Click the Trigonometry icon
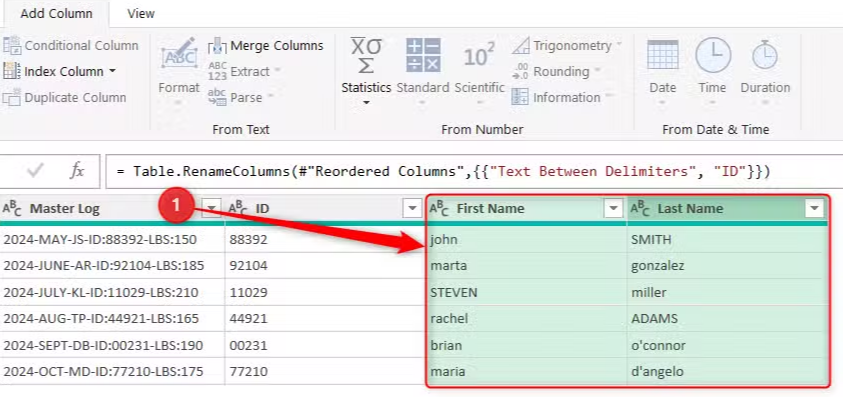Image resolution: width=843 pixels, height=397 pixels. coord(520,46)
